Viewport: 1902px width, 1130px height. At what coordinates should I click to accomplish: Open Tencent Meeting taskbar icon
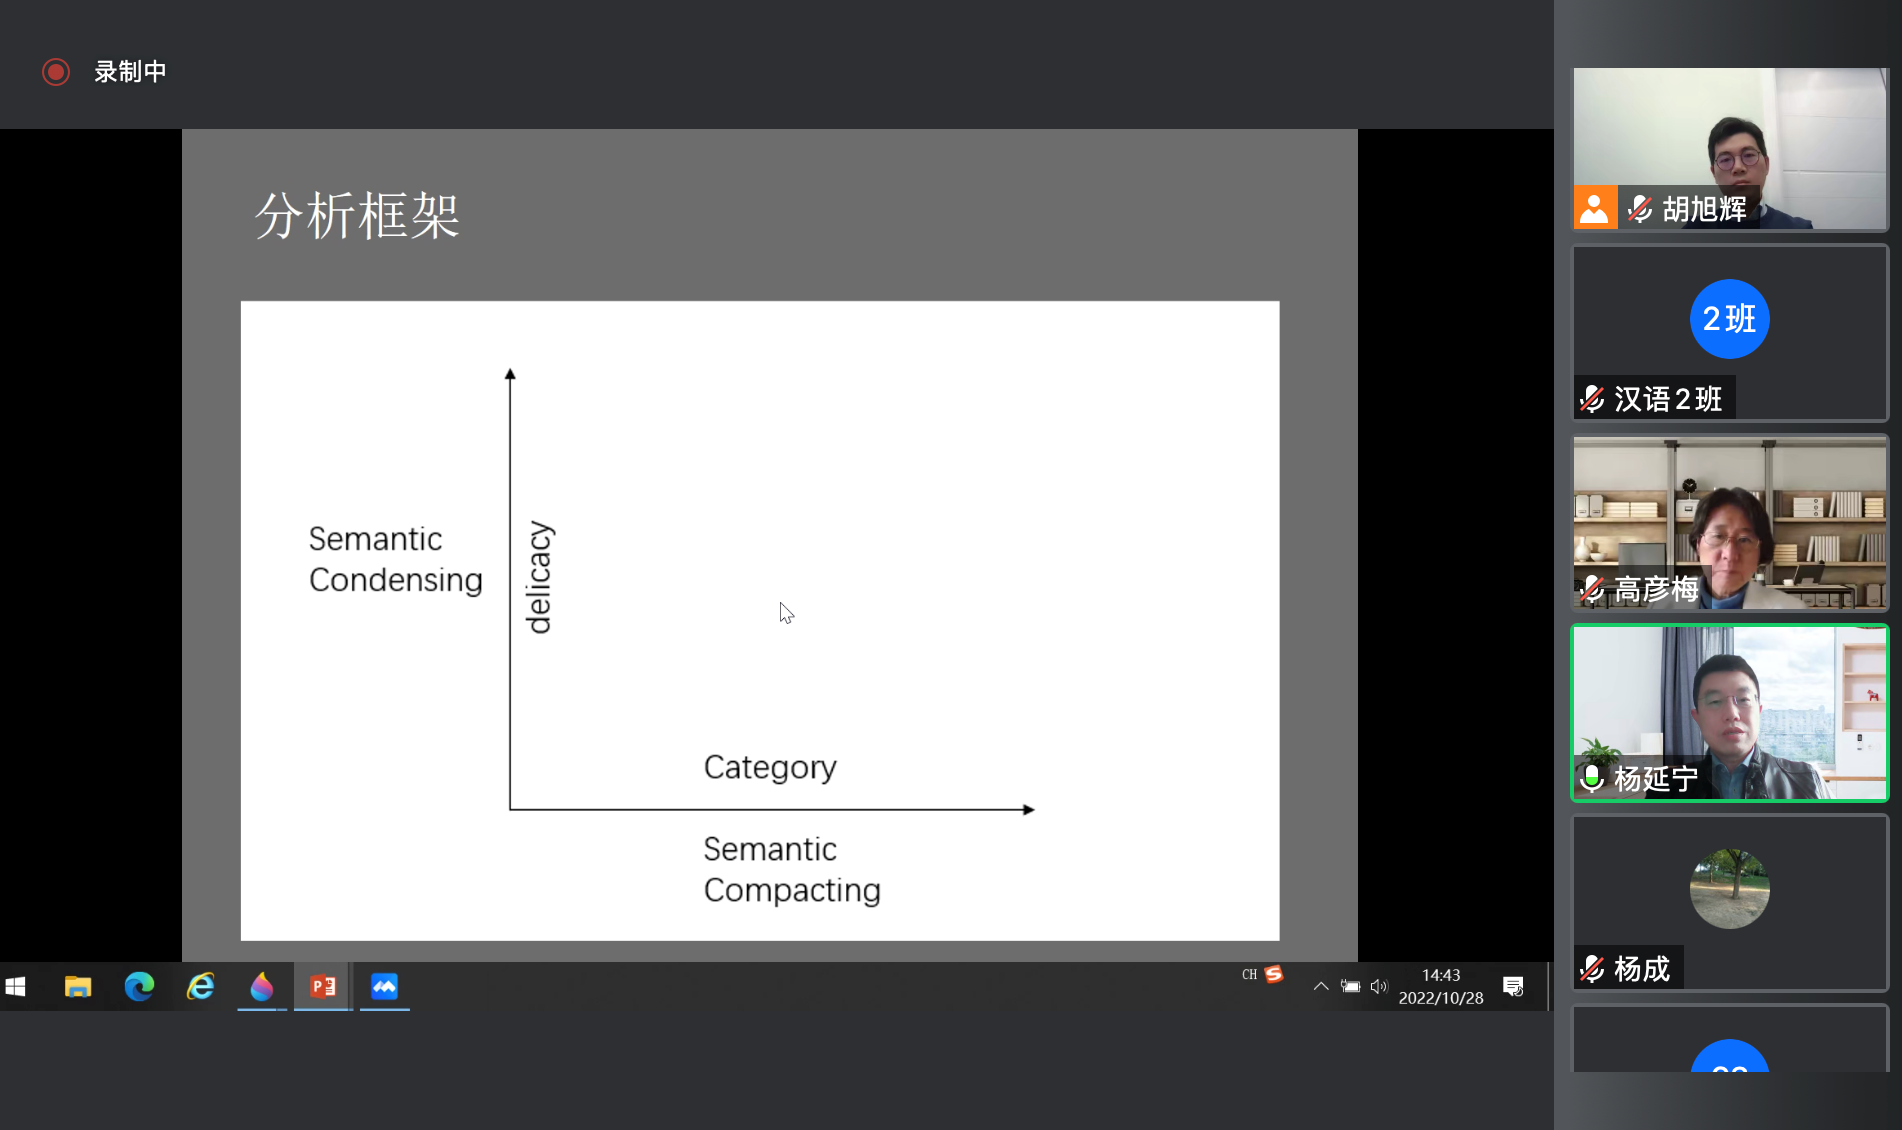[x=384, y=987]
